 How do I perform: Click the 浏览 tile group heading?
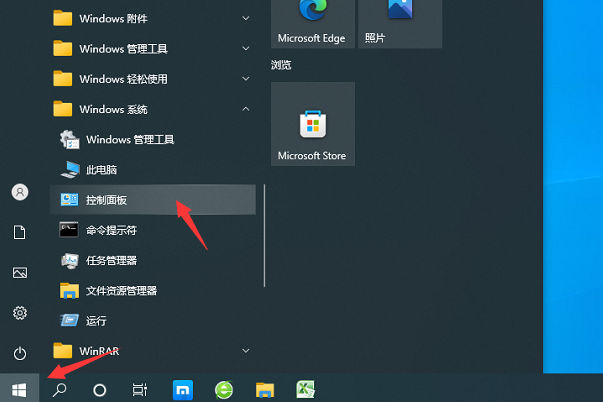click(281, 65)
